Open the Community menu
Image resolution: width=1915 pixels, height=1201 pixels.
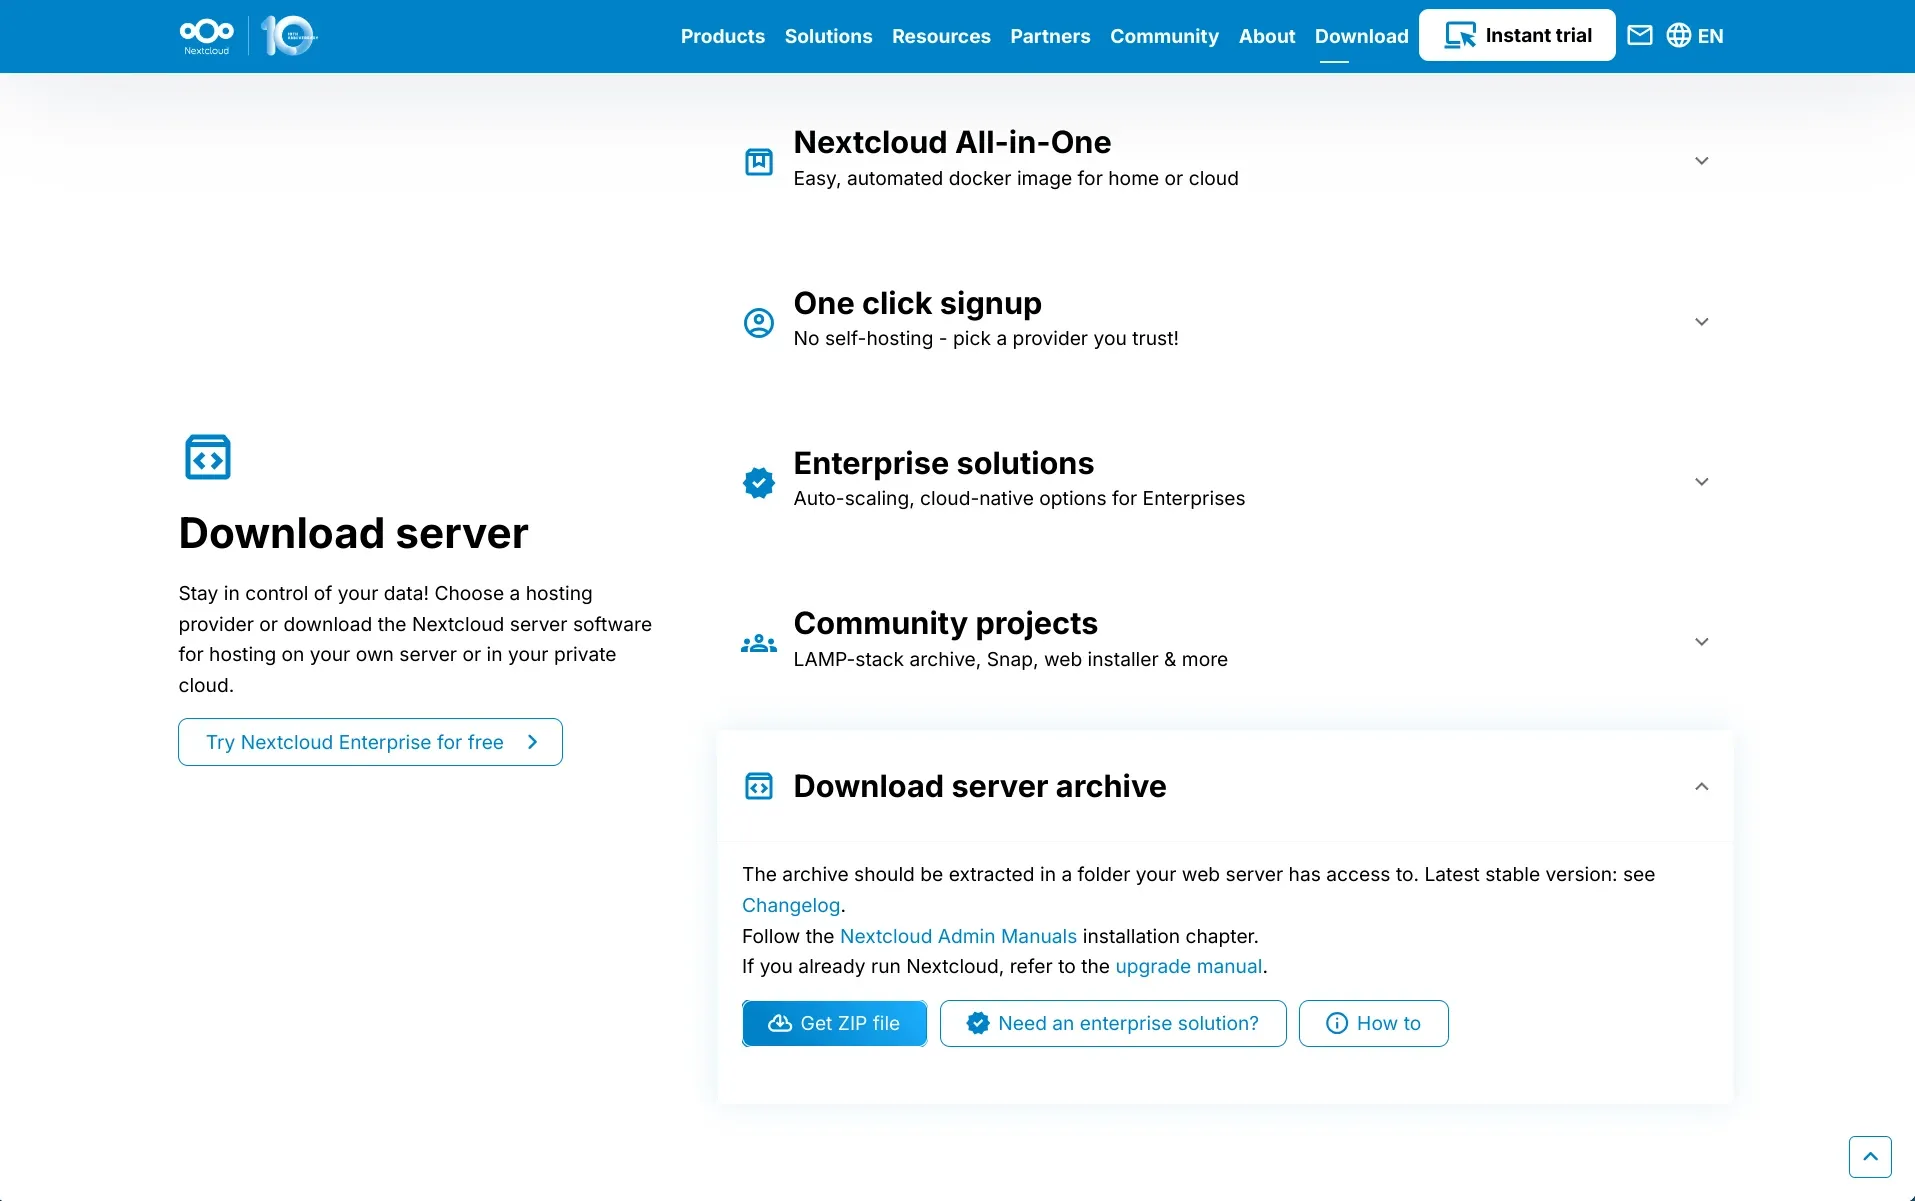1164,36
